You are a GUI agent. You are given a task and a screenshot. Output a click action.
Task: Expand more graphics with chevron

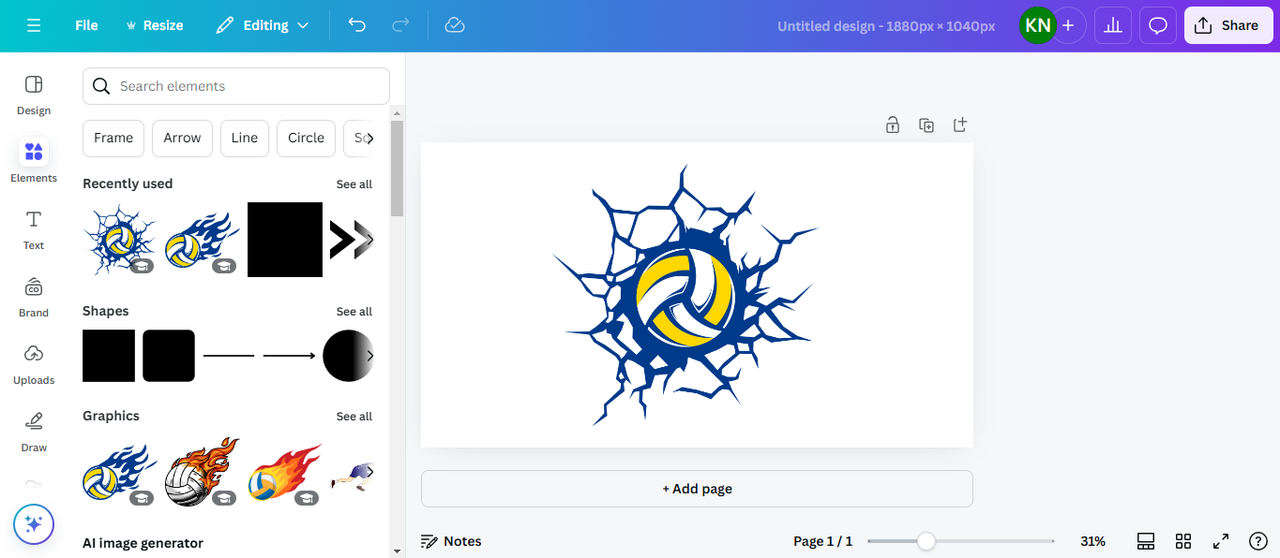[369, 471]
